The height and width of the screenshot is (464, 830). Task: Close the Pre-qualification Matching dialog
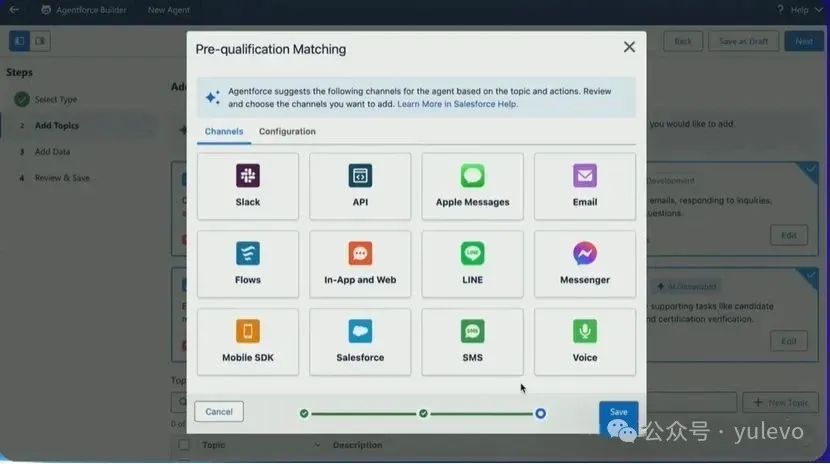click(629, 47)
